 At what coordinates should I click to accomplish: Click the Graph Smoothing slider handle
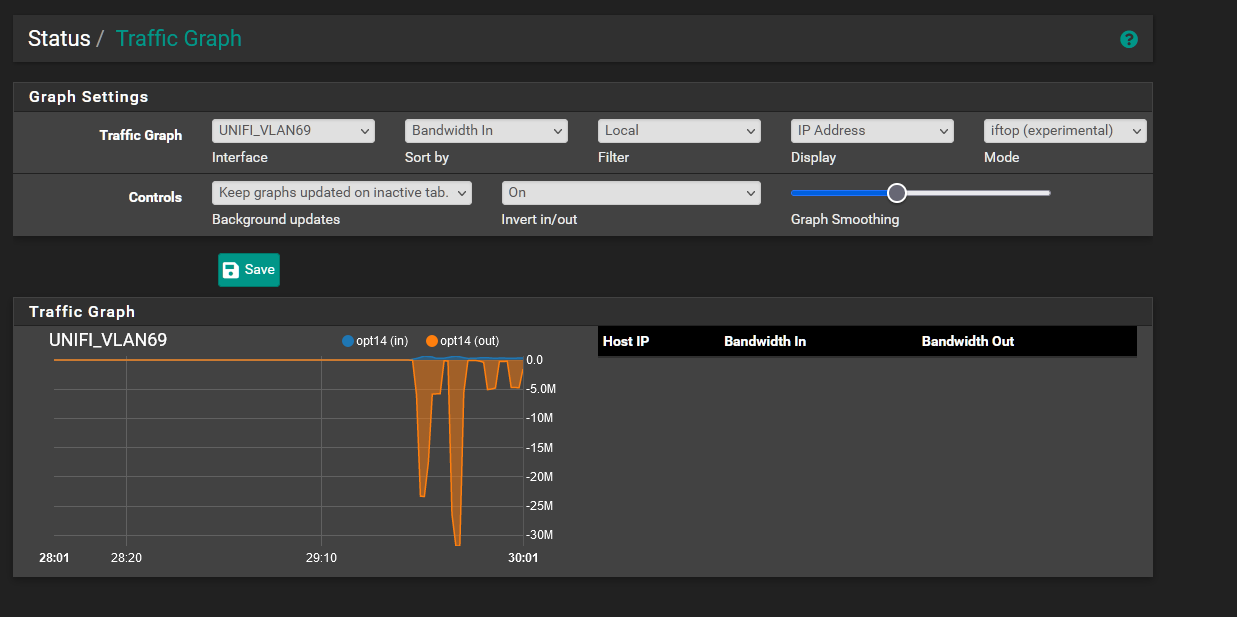click(897, 193)
